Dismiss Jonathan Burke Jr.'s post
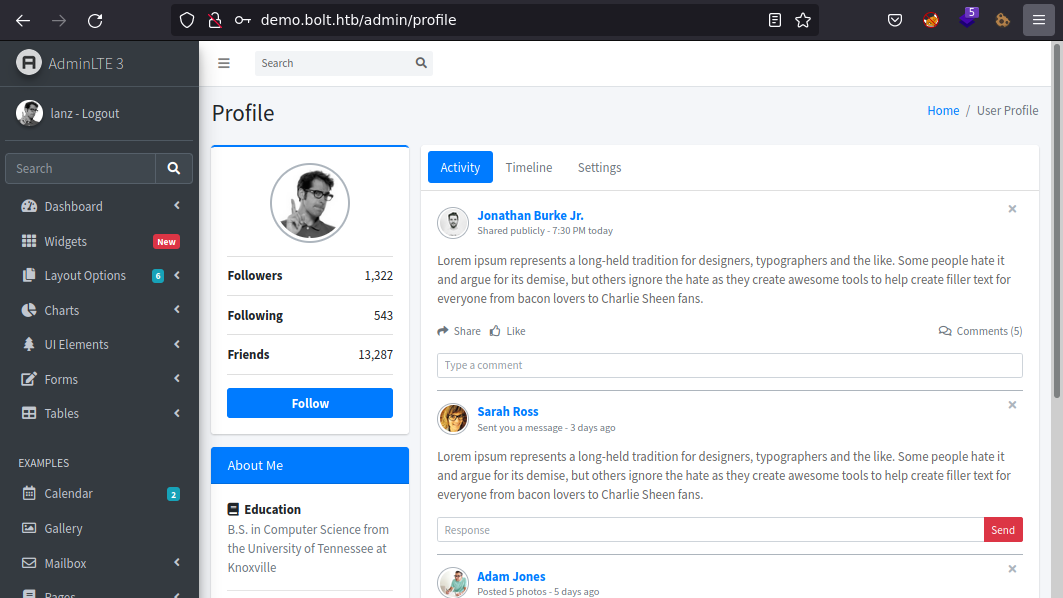1063x598 pixels. 1012,209
